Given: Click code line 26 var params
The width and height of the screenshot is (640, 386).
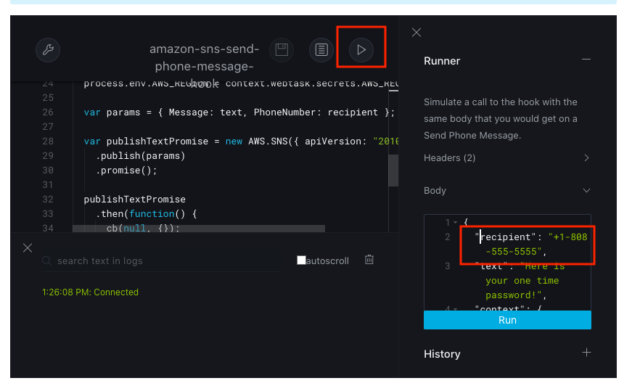Looking at the screenshot, I should click(239, 112).
